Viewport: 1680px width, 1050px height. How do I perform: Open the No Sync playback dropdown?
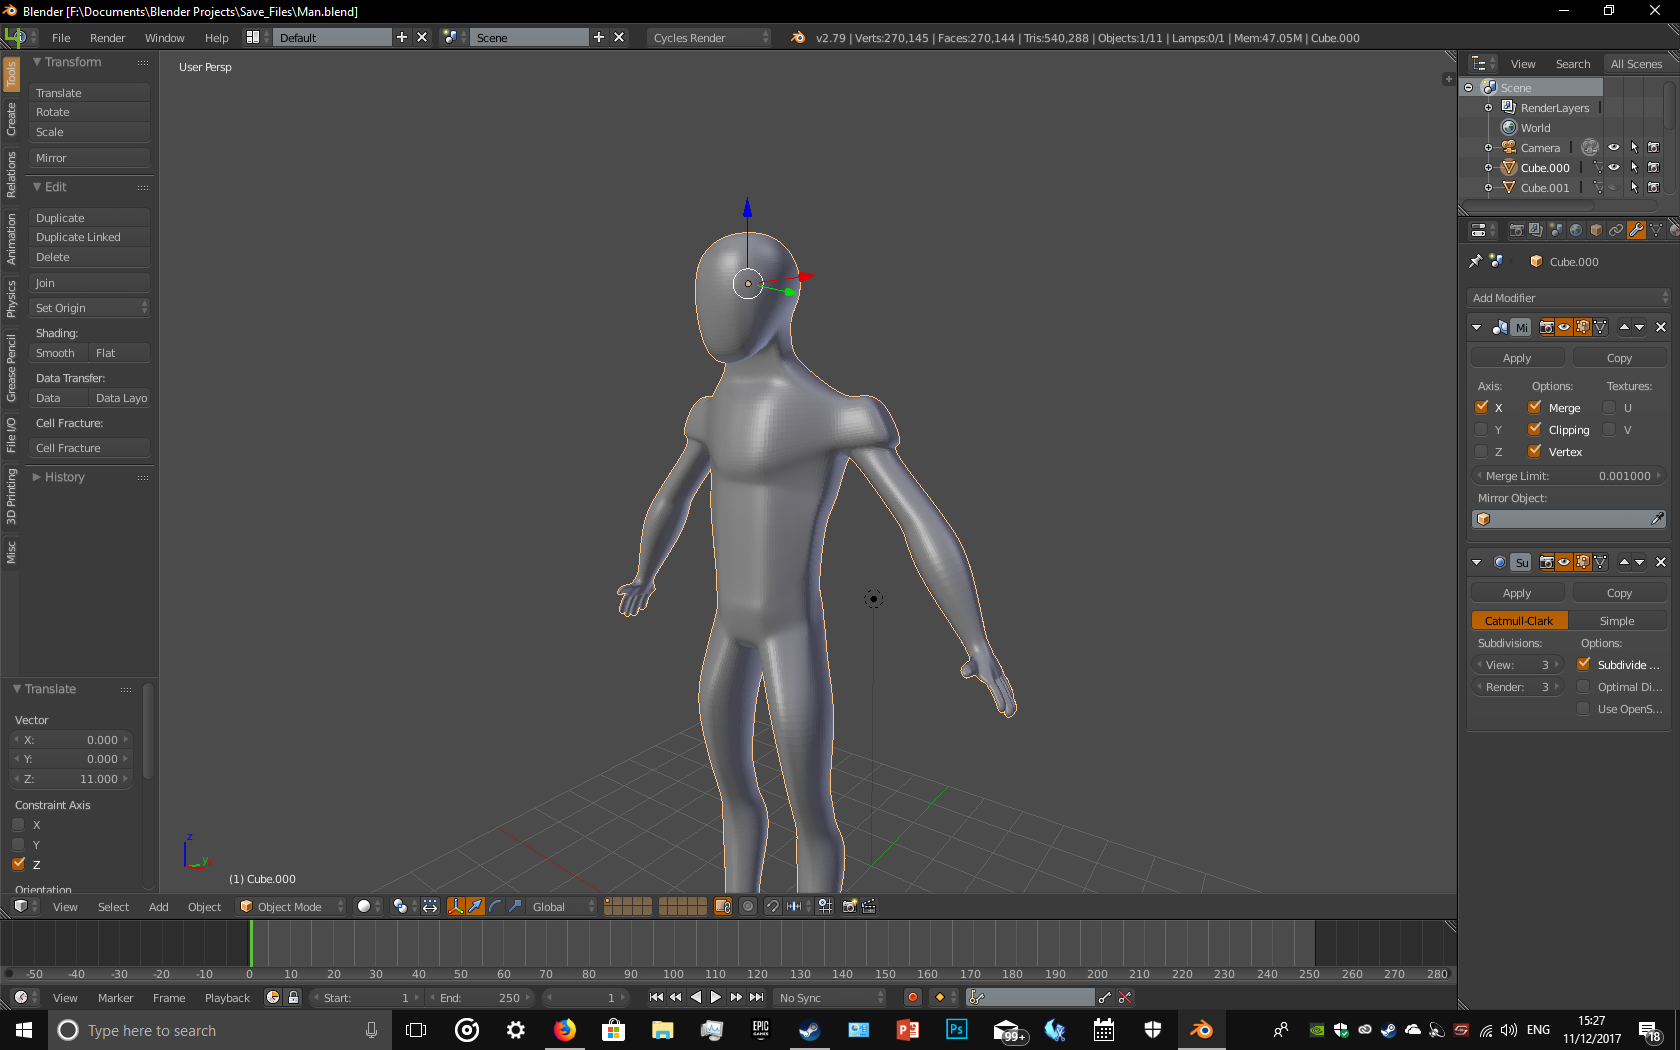tap(830, 997)
